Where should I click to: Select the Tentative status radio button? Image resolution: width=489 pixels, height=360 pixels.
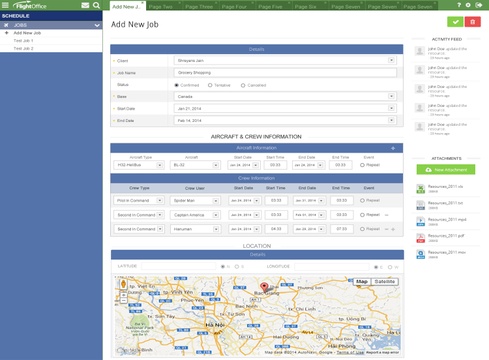pyautogui.click(x=210, y=85)
